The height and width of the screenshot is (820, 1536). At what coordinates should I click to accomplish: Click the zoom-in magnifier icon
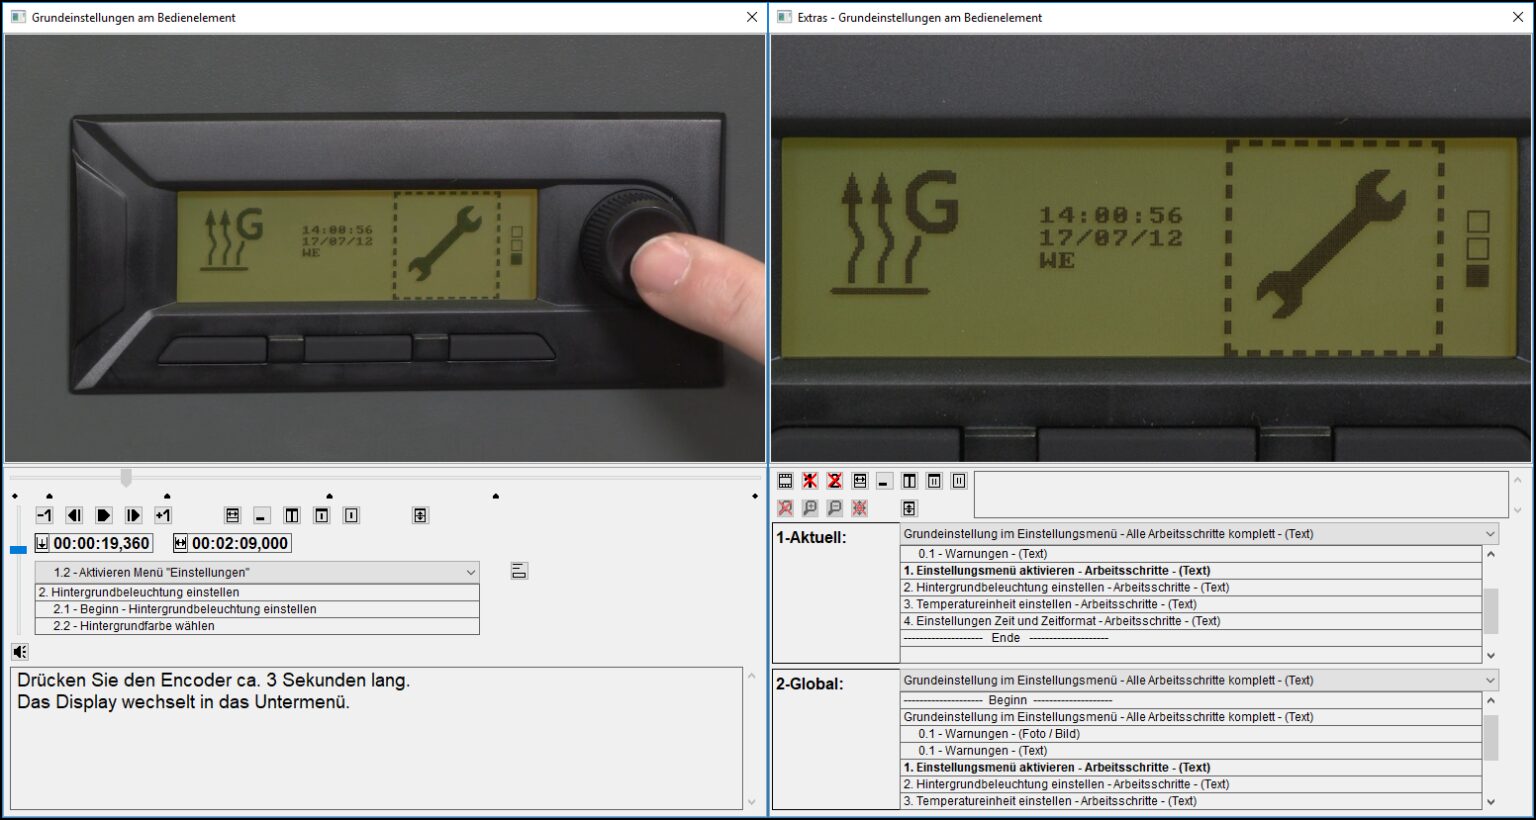point(810,508)
